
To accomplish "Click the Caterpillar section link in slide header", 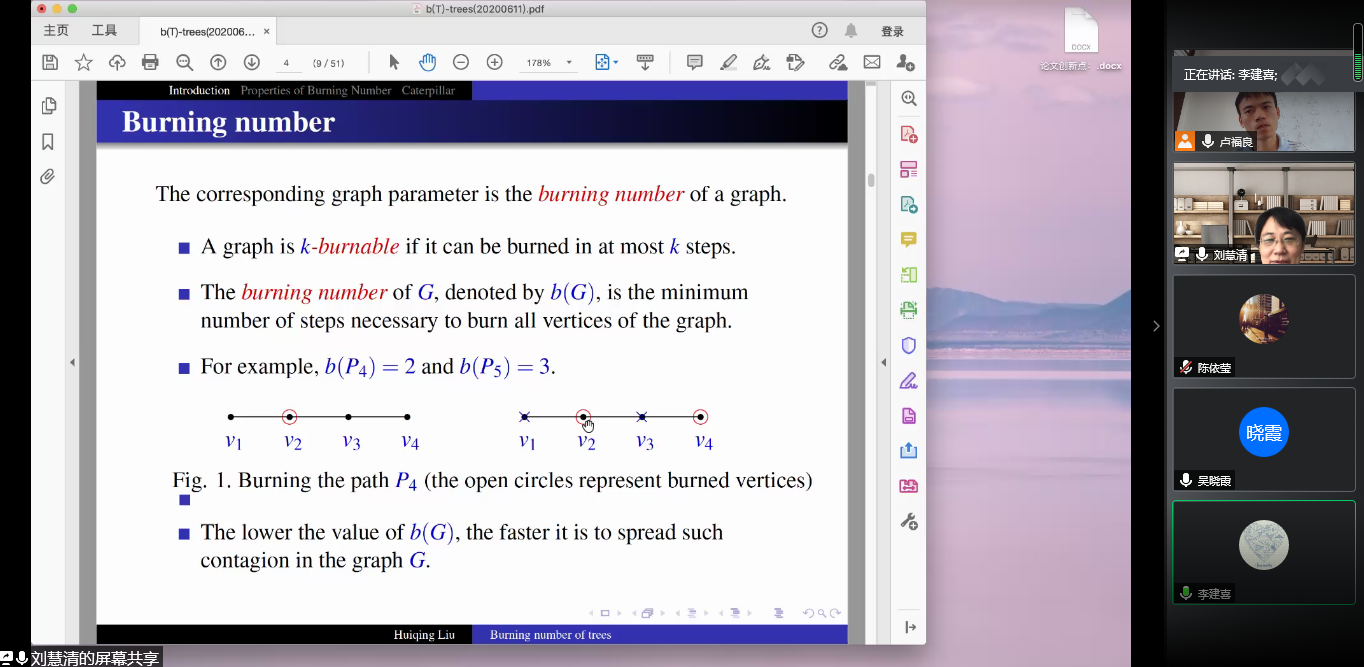I will (x=428, y=91).
